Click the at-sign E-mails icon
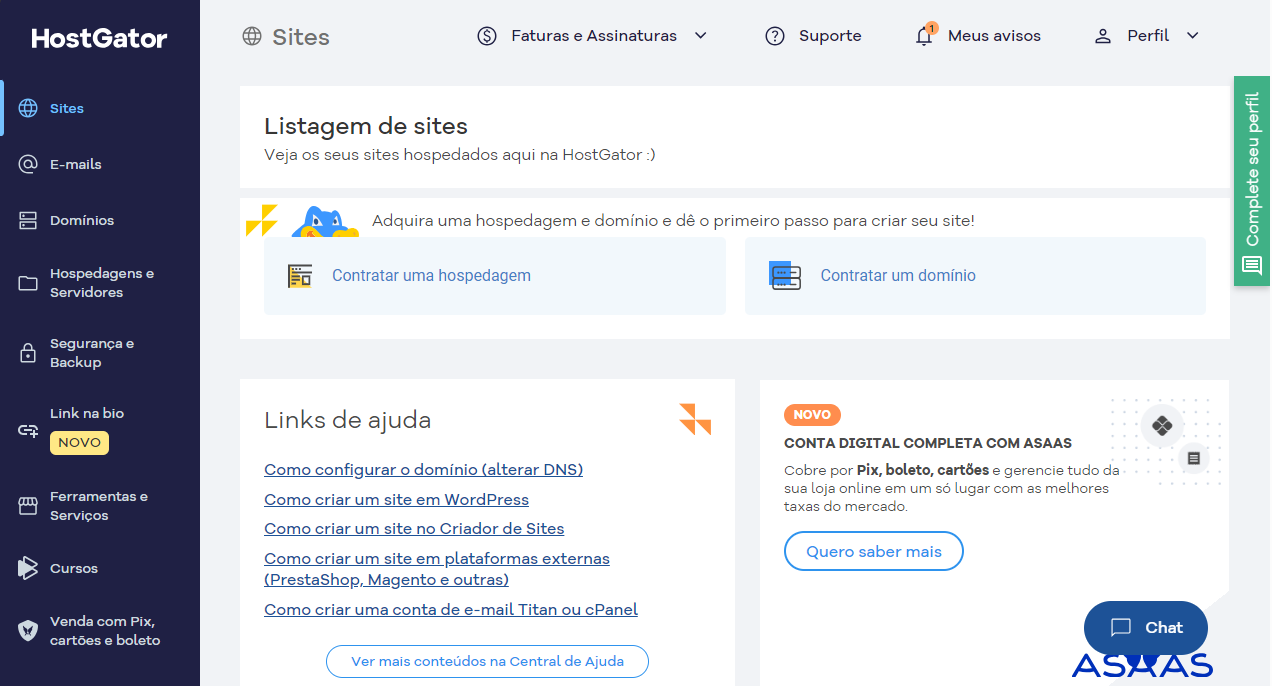Screen dimensions: 1272x686 click(28, 164)
